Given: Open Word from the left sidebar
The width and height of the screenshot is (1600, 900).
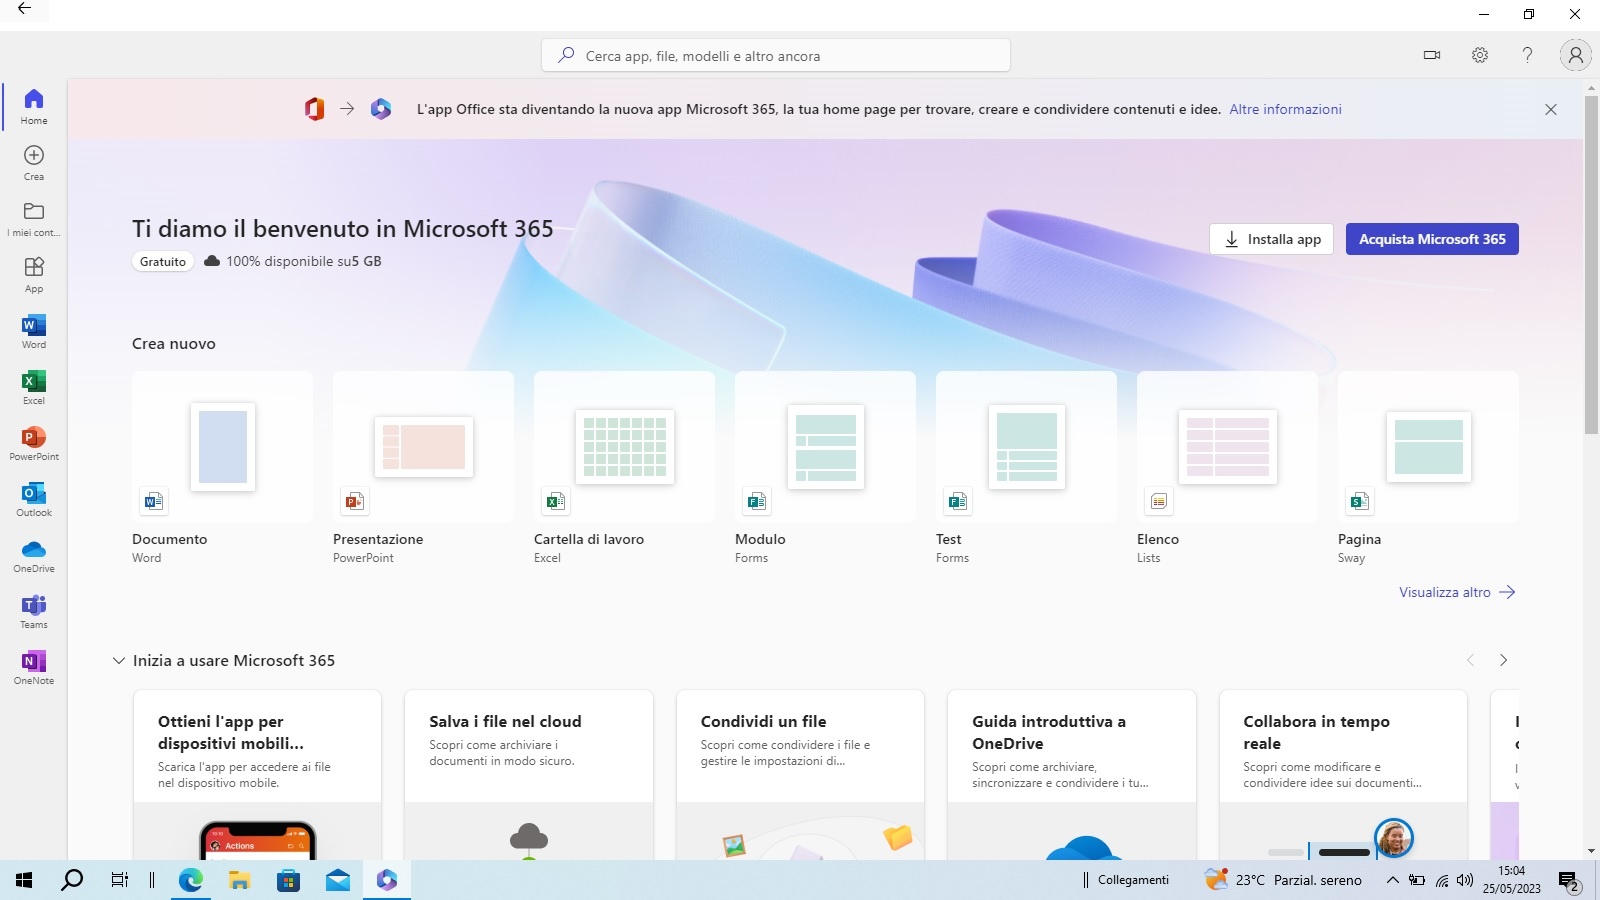Looking at the screenshot, I should click(34, 332).
